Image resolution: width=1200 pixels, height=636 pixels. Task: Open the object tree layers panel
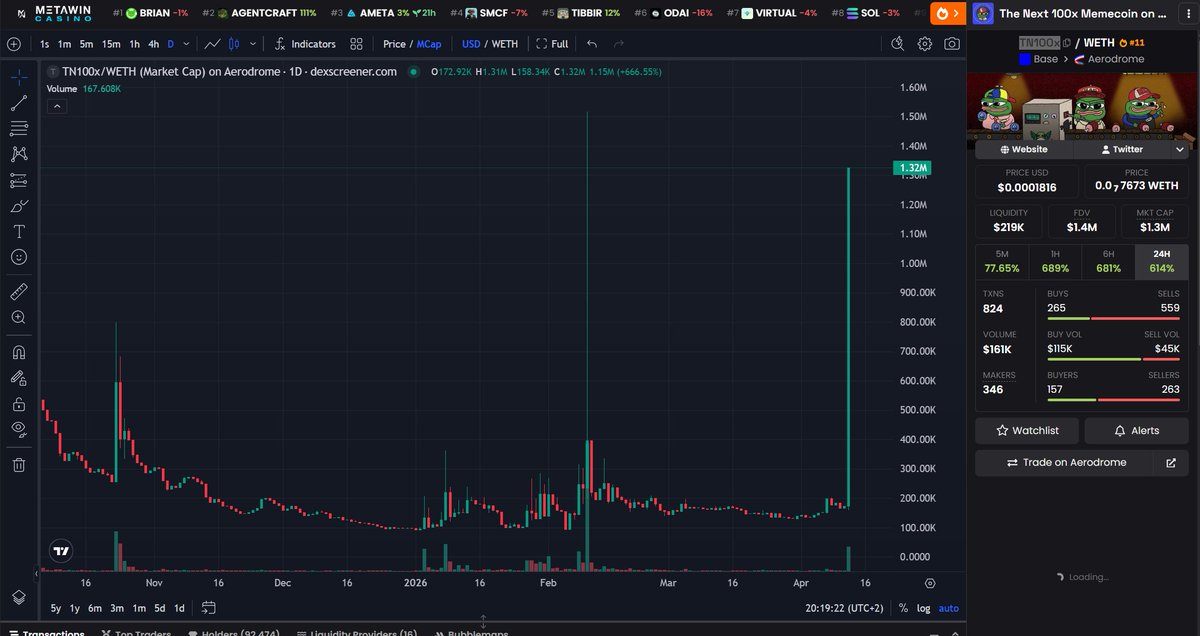point(19,598)
